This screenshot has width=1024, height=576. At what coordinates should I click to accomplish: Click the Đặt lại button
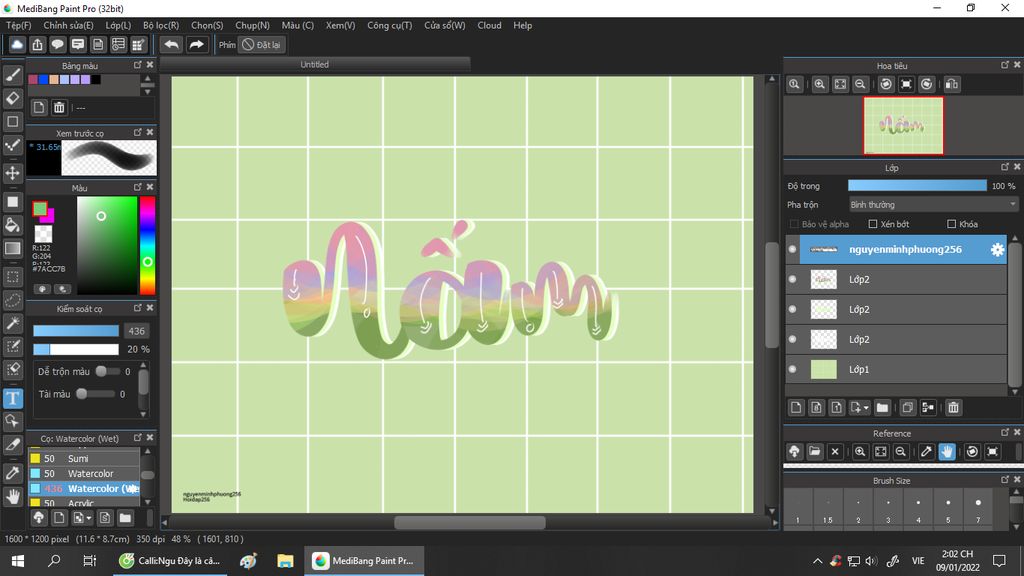262,45
